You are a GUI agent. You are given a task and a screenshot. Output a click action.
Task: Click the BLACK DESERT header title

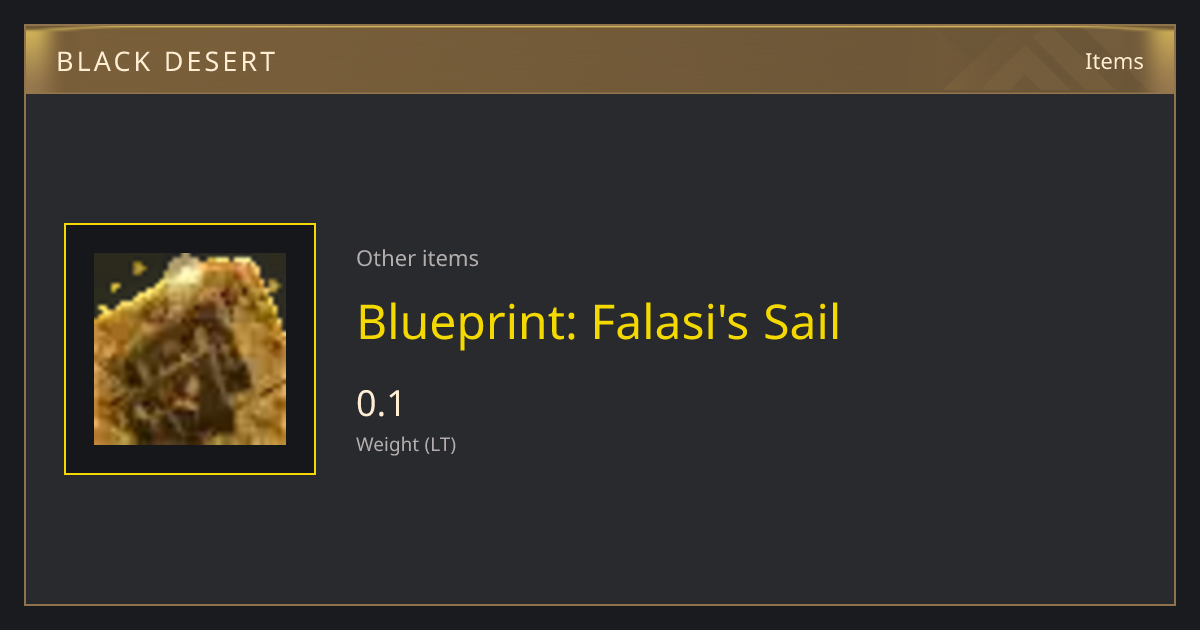(x=166, y=62)
